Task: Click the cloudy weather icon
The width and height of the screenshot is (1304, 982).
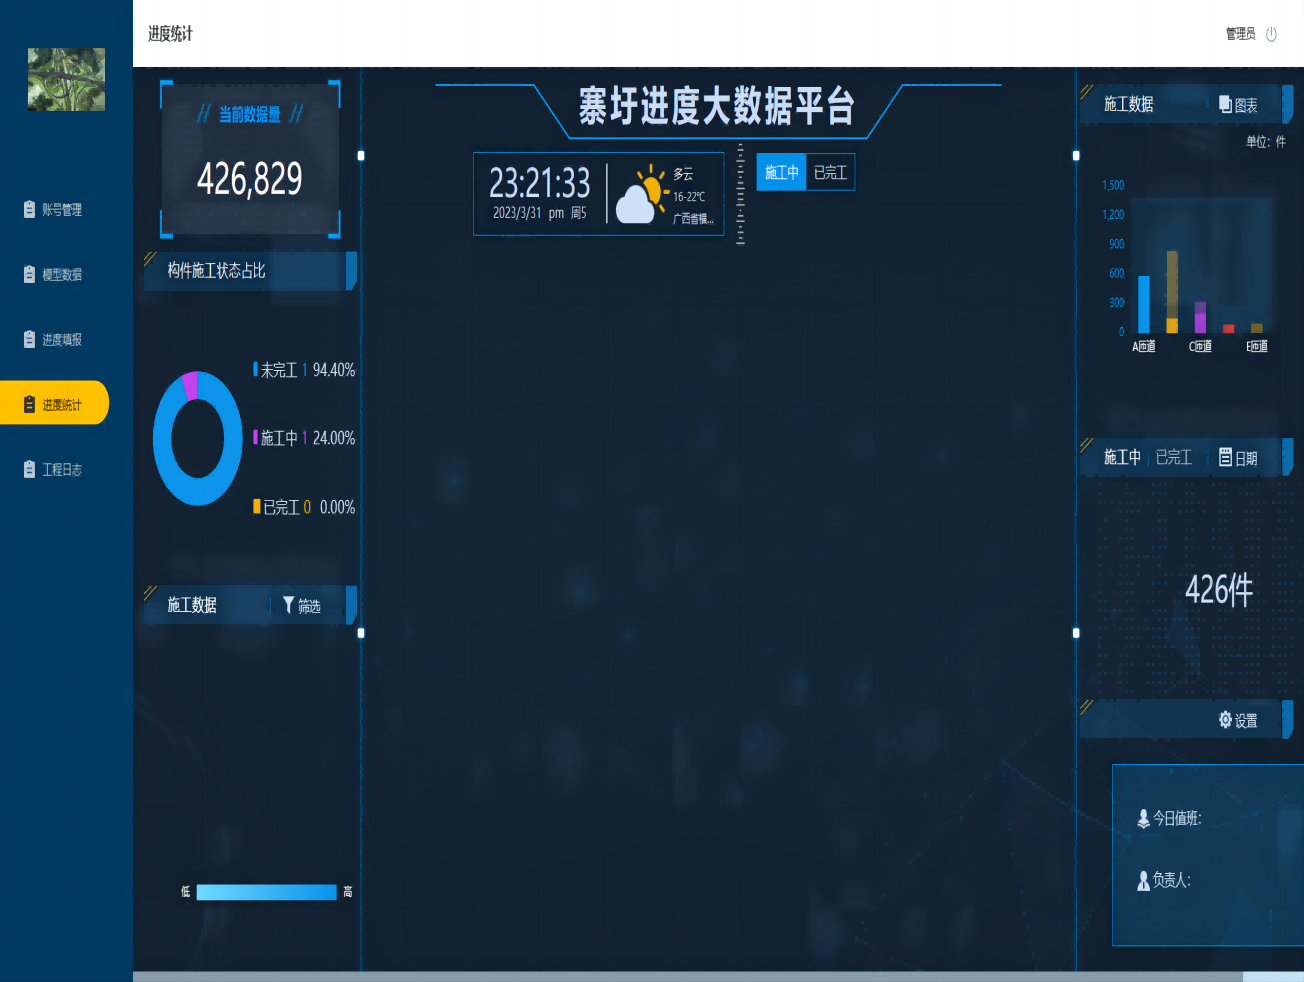Action: coord(641,195)
